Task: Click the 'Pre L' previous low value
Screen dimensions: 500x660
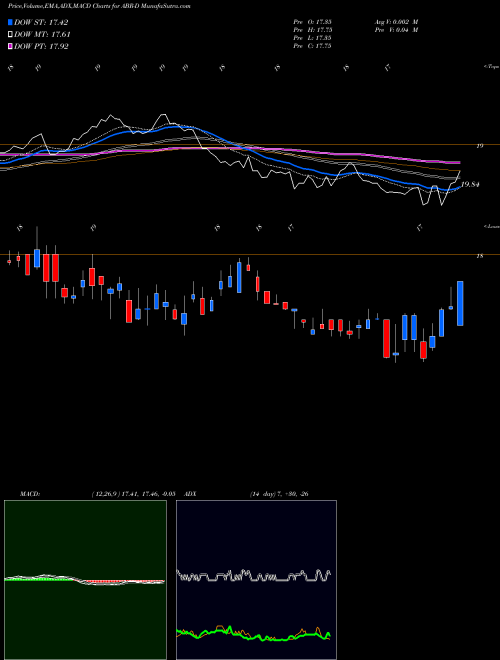Action: [x=312, y=38]
